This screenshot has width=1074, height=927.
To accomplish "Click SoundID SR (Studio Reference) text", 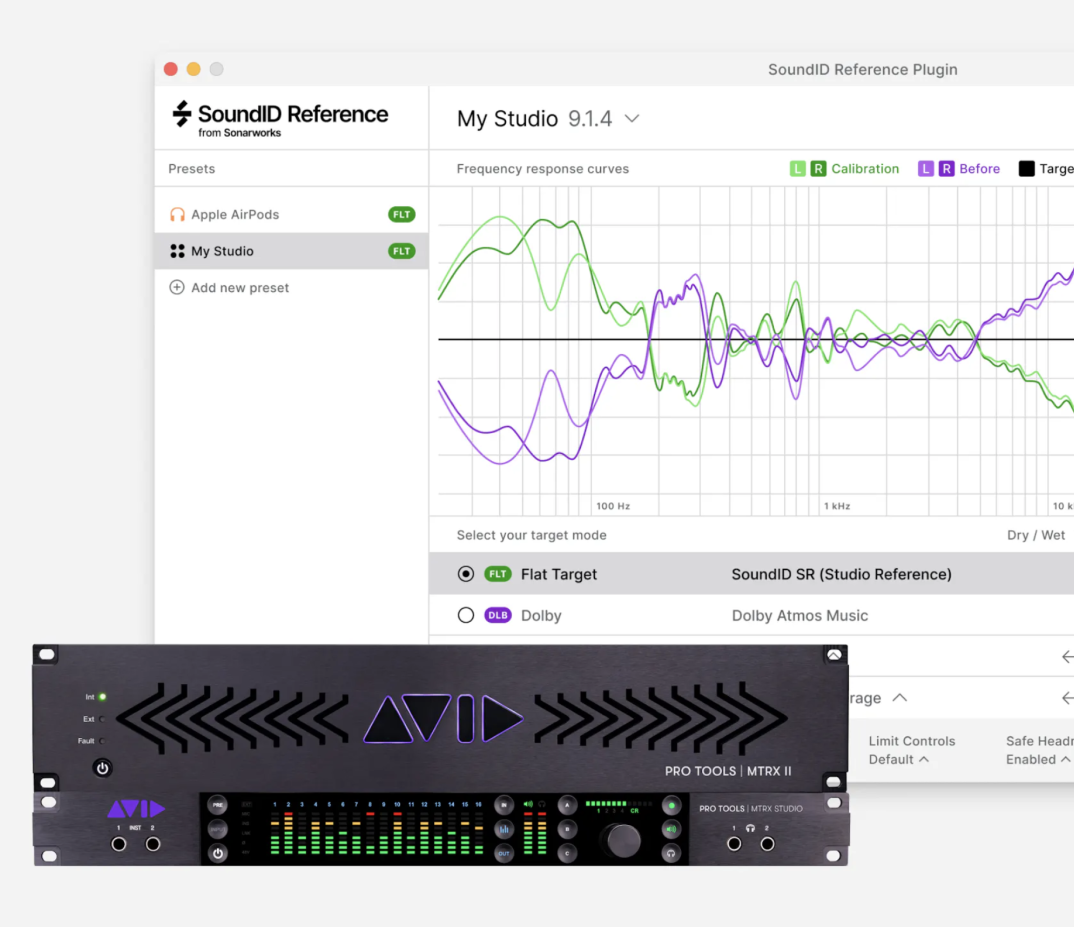I will click(x=841, y=574).
